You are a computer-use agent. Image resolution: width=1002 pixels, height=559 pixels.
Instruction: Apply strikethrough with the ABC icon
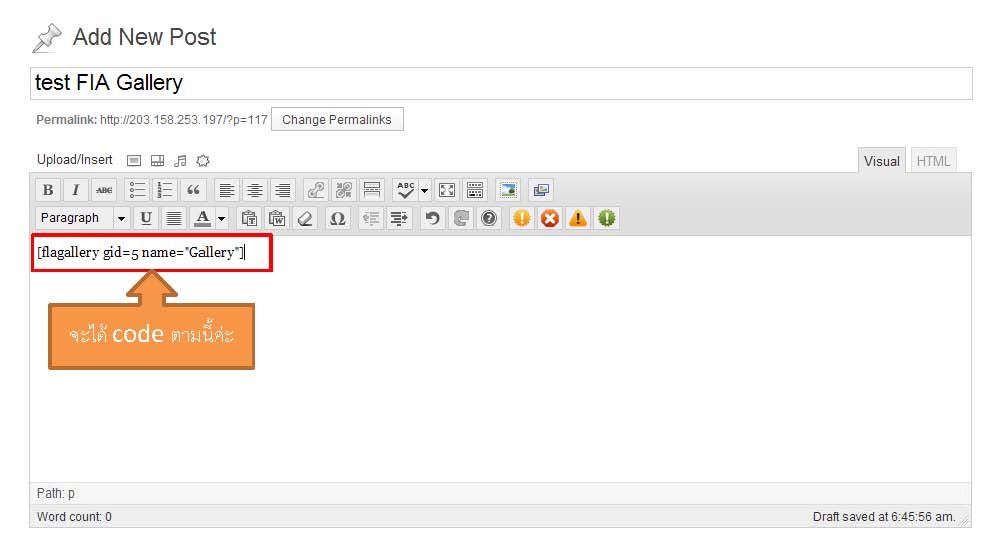(x=104, y=190)
